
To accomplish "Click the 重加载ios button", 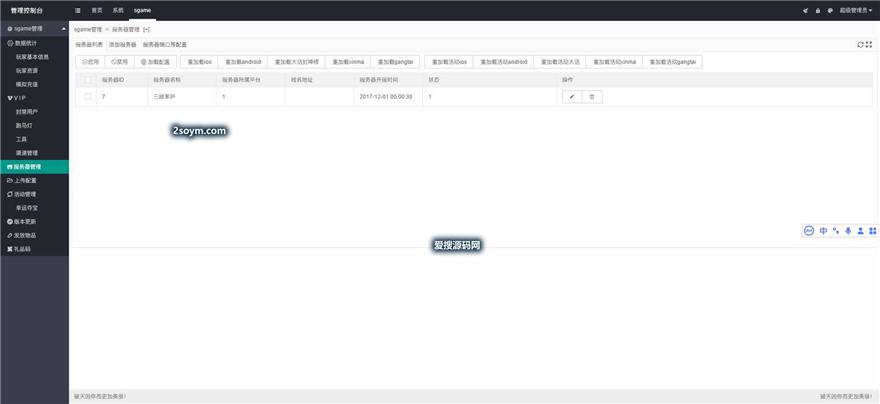I will point(199,62).
